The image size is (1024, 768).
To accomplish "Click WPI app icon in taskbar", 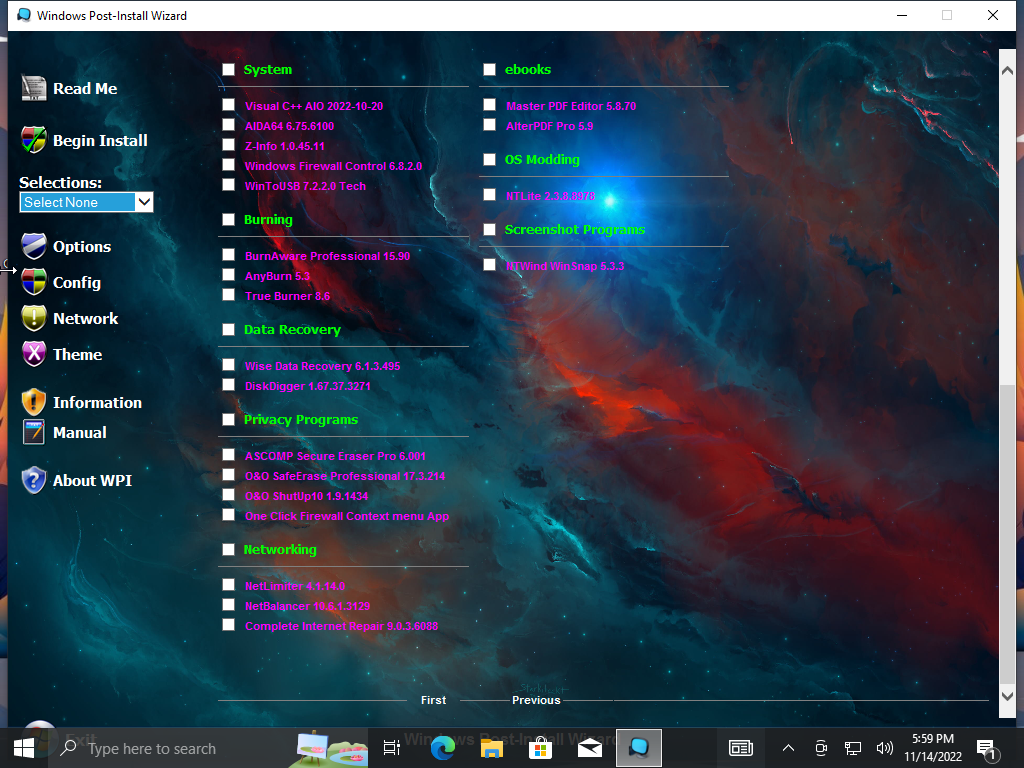I will [x=639, y=748].
